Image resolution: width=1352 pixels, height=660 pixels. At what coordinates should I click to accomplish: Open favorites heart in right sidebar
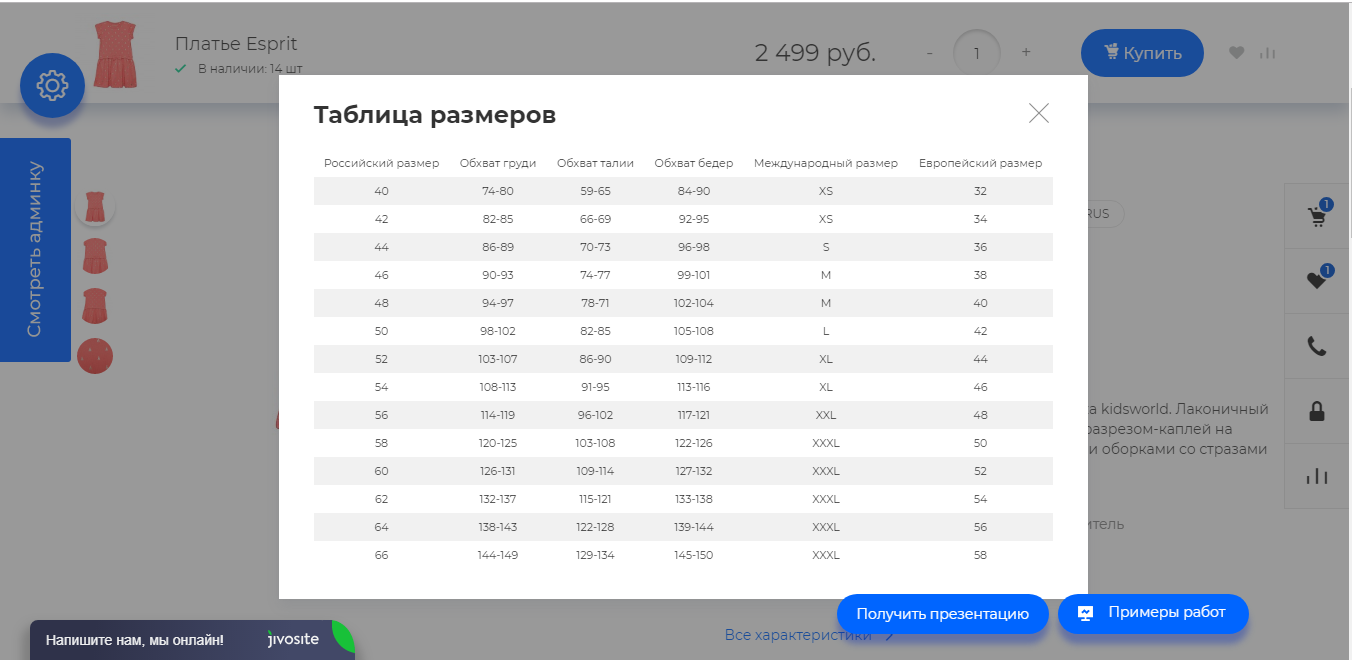[1317, 281]
